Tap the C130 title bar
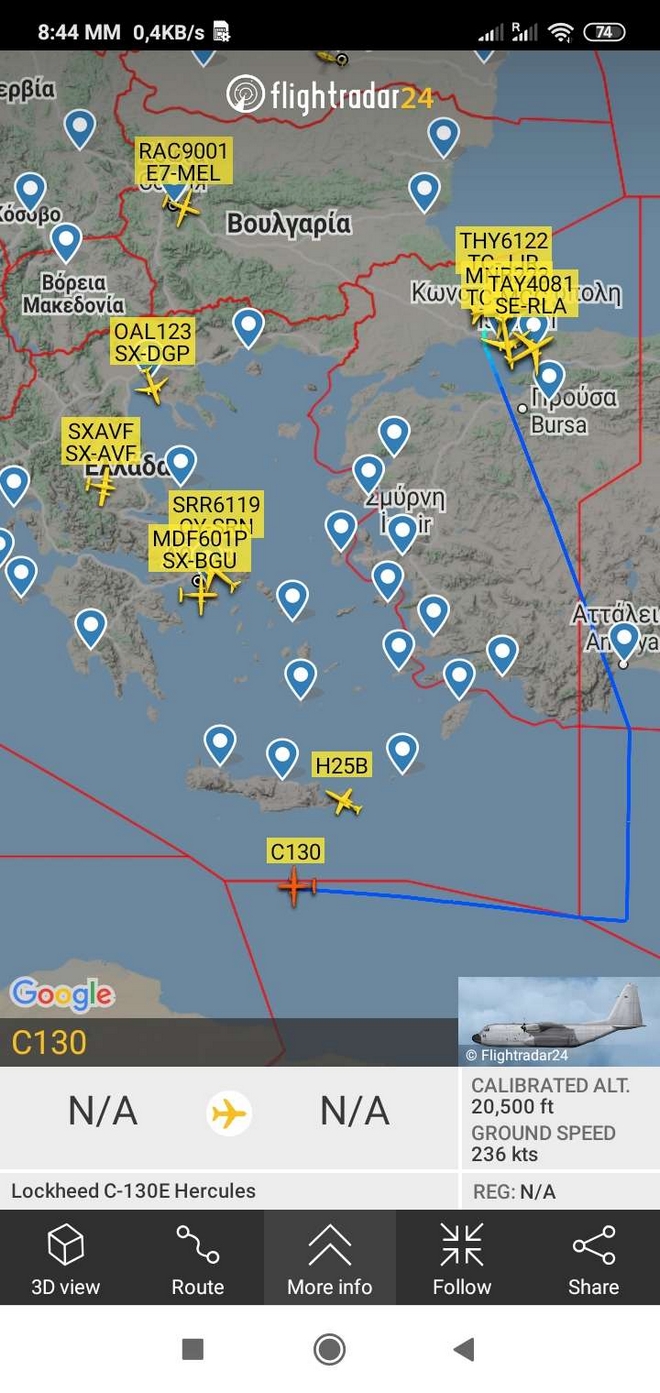This screenshot has height=1393, width=660. coord(229,1043)
